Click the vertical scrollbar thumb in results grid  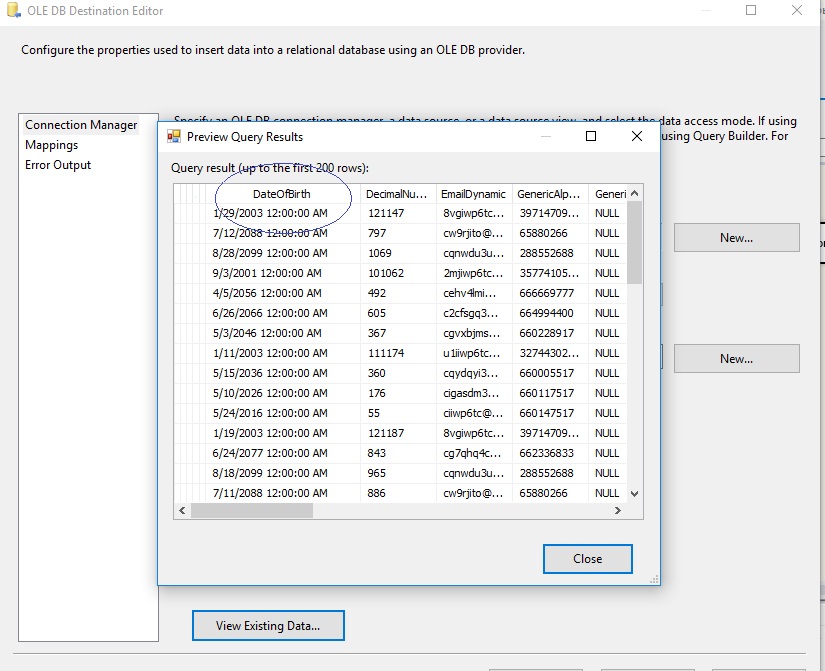point(635,243)
